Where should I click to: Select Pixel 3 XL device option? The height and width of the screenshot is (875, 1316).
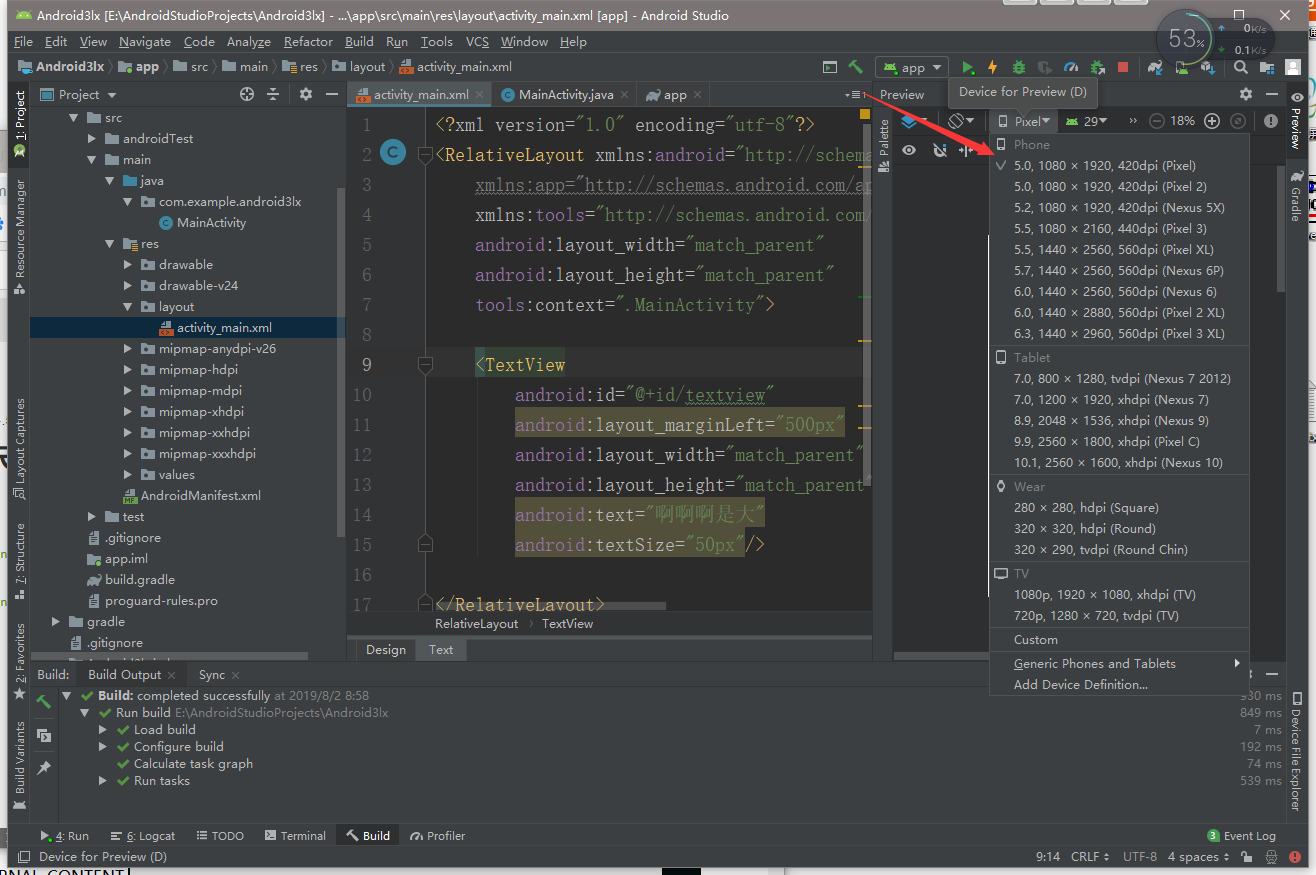point(1119,334)
